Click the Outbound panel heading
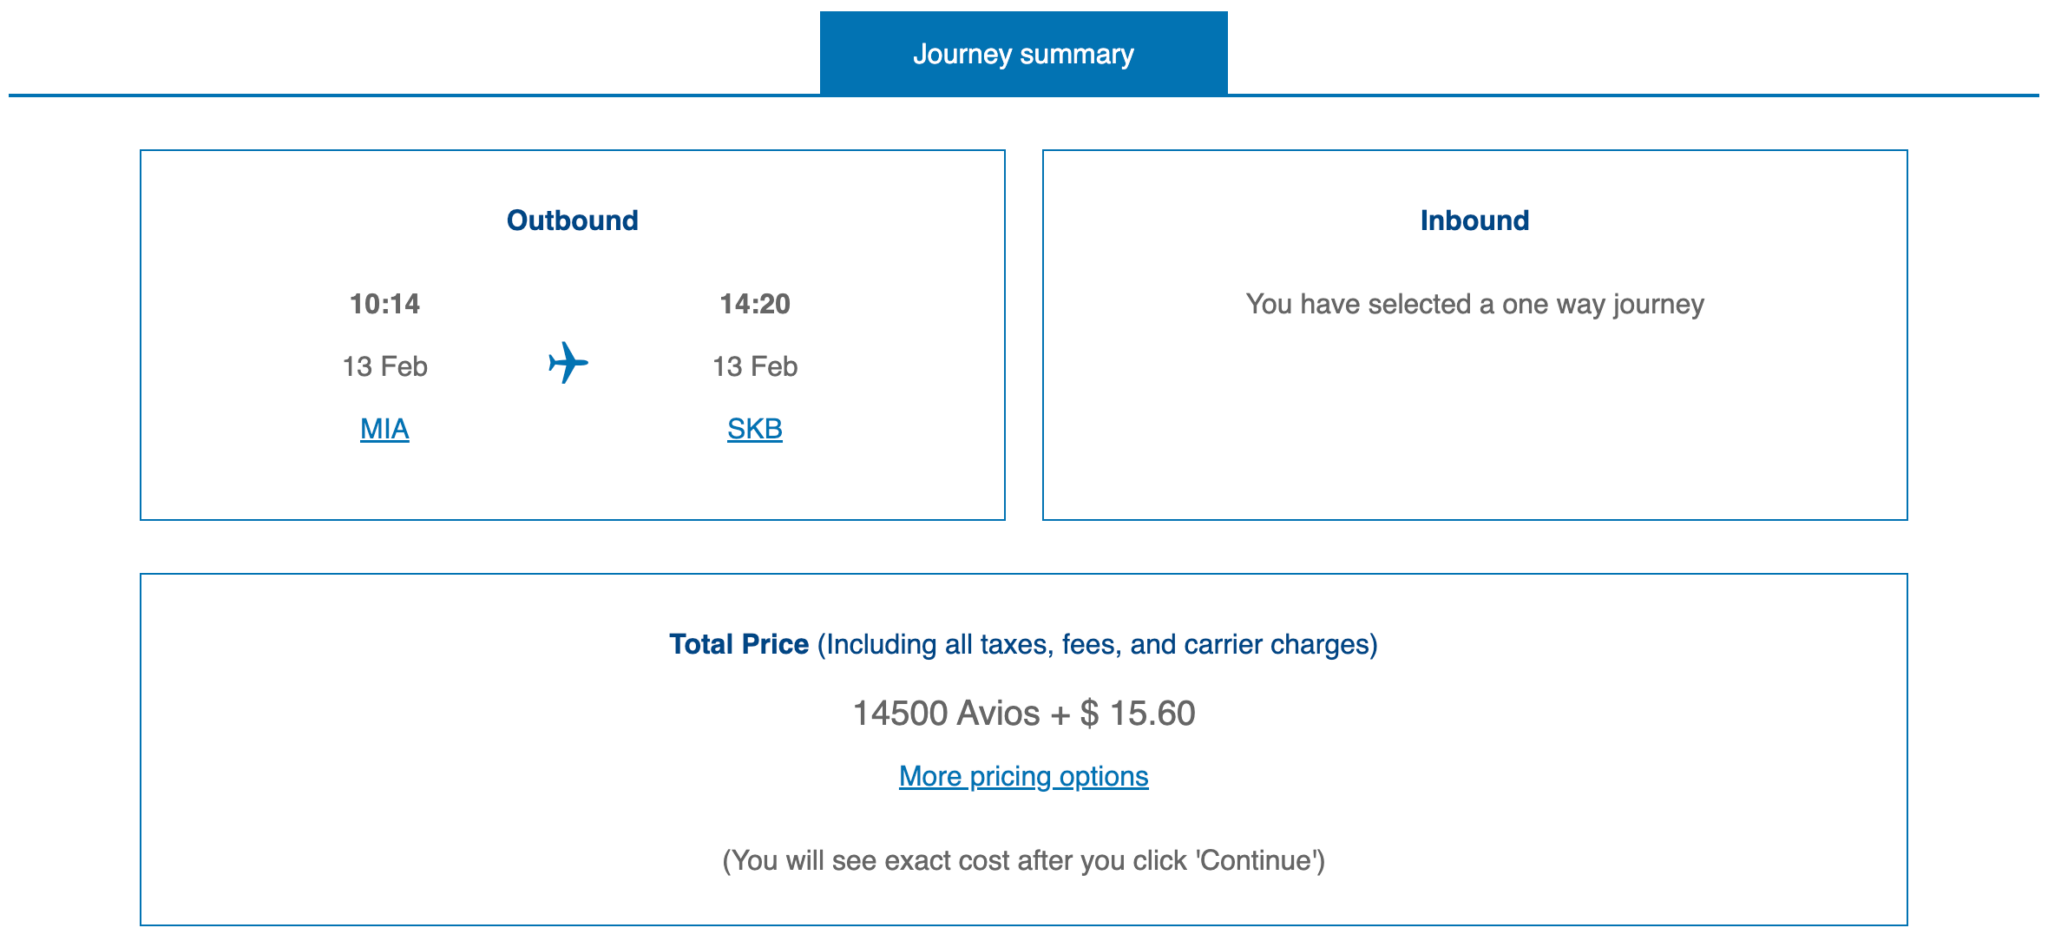Image resolution: width=2048 pixels, height=941 pixels. tap(572, 220)
